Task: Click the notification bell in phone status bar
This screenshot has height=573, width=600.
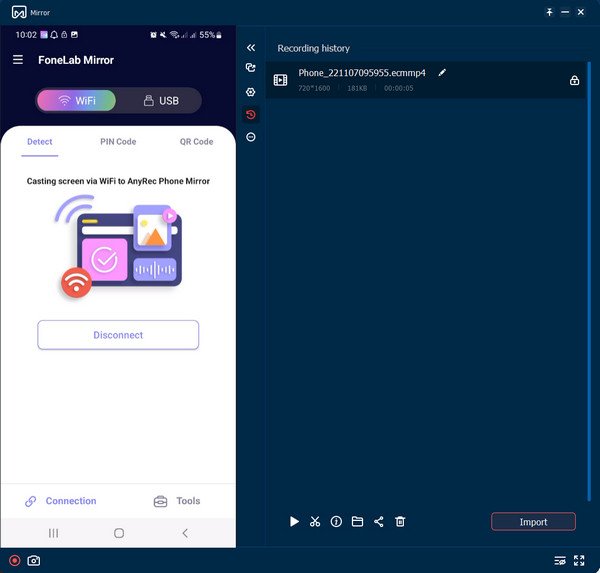Action: (x=54, y=35)
